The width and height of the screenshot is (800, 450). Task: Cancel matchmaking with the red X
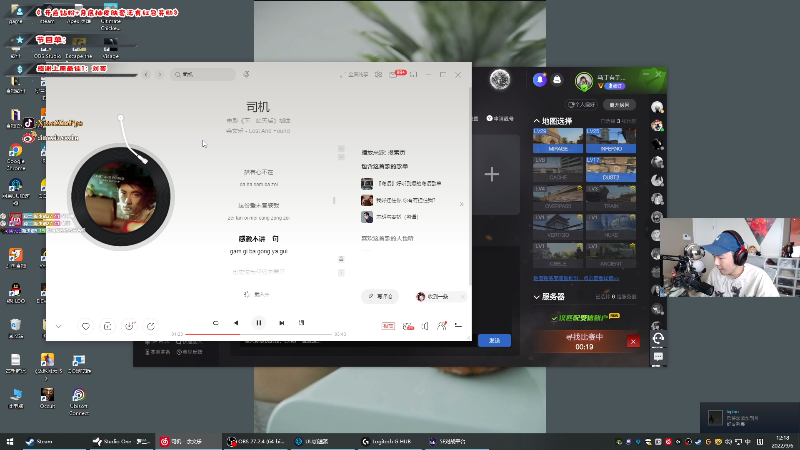633,341
